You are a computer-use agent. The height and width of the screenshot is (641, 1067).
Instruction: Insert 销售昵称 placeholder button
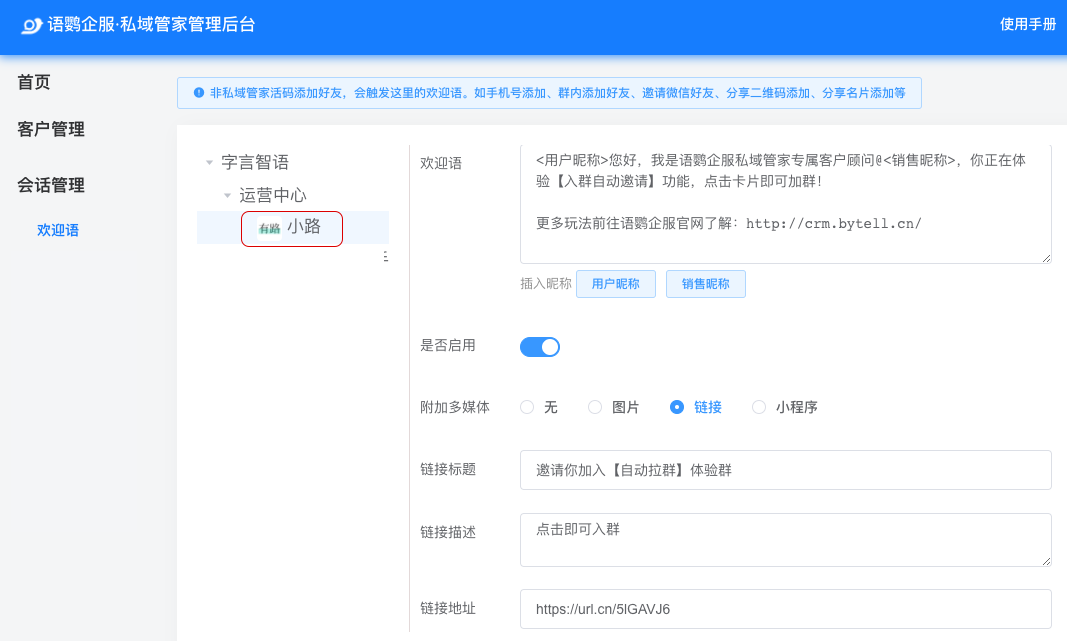(x=706, y=284)
